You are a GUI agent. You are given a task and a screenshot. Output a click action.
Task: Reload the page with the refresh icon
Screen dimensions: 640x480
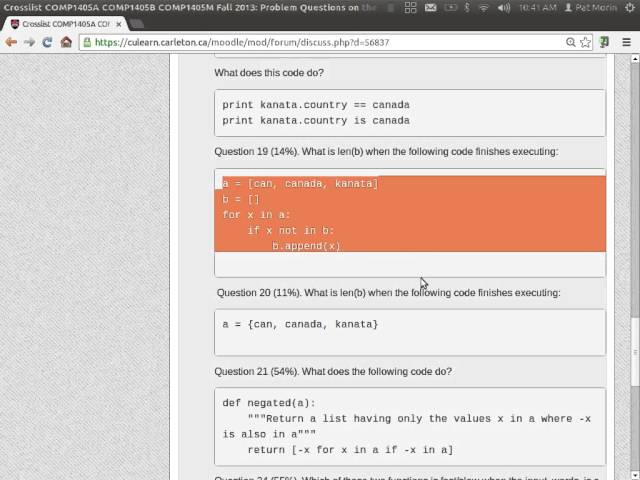(47, 42)
